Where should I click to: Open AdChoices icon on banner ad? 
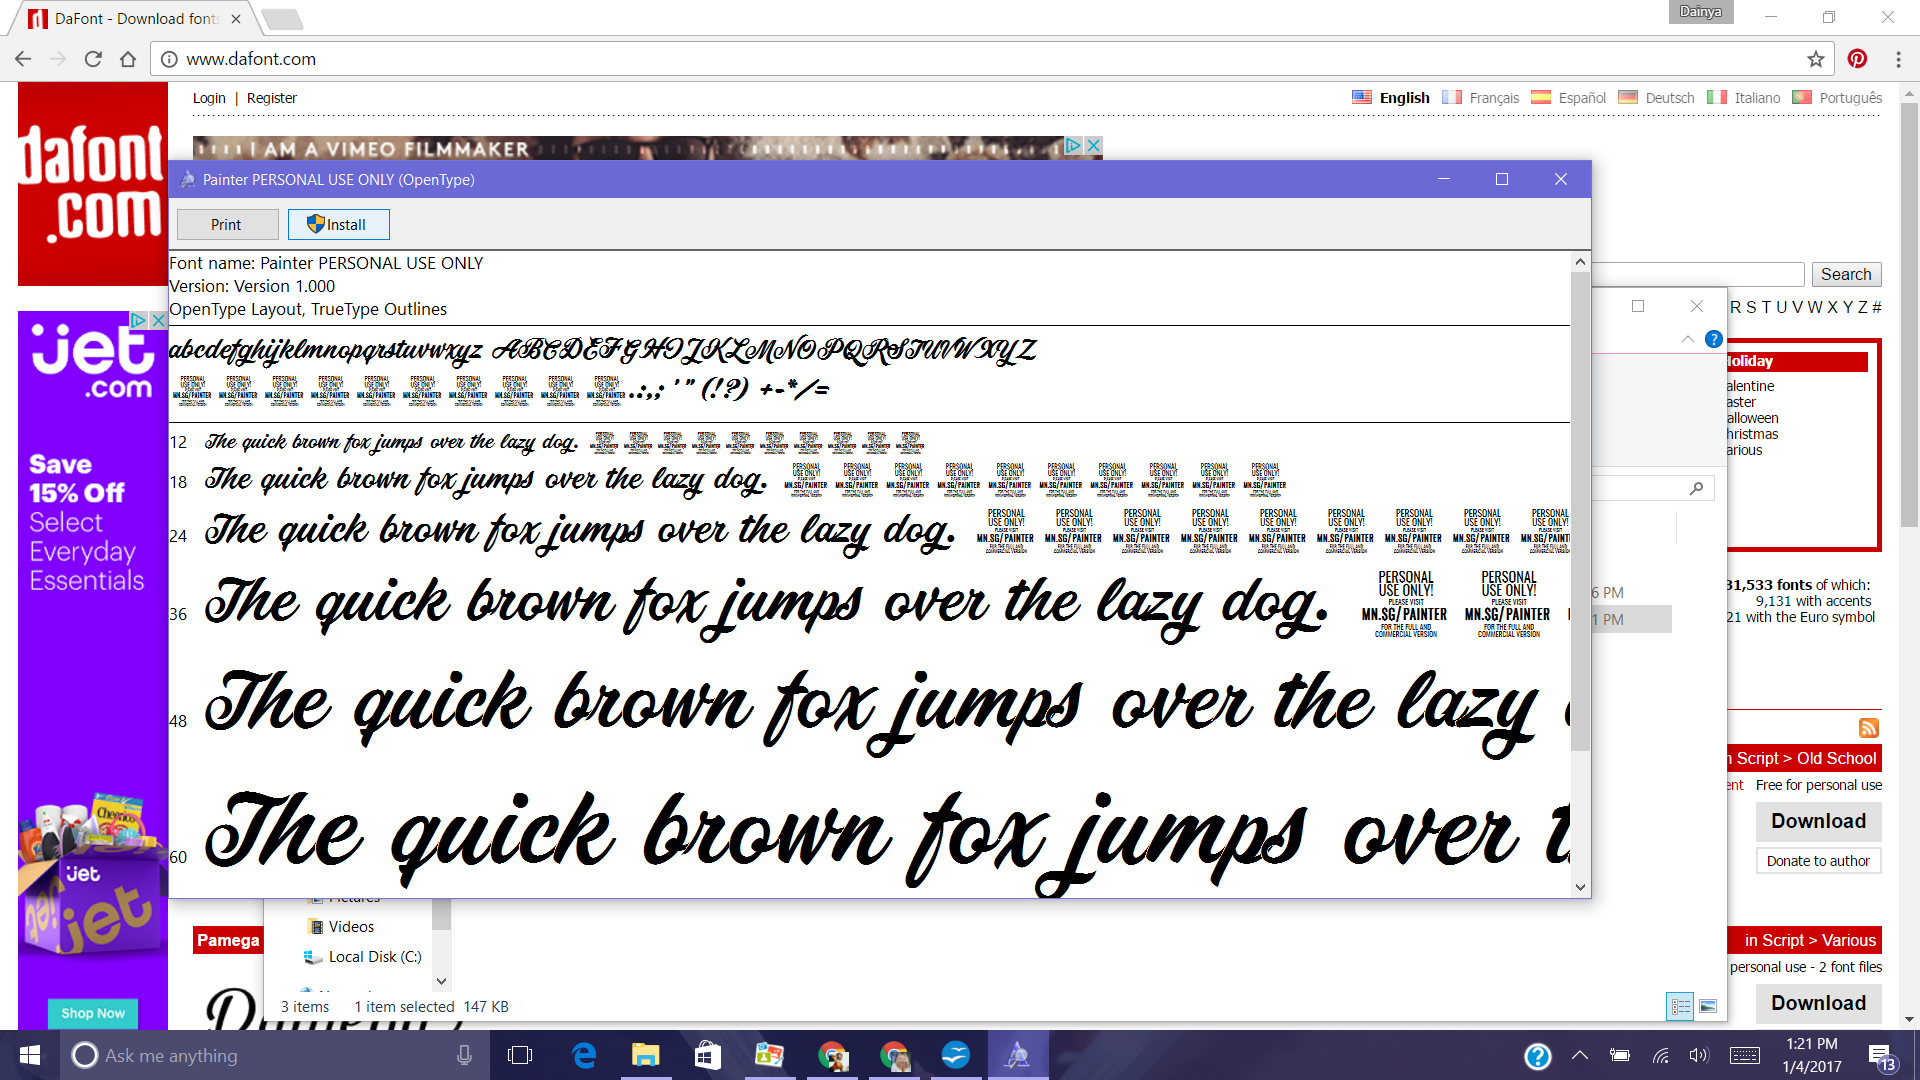point(1073,146)
